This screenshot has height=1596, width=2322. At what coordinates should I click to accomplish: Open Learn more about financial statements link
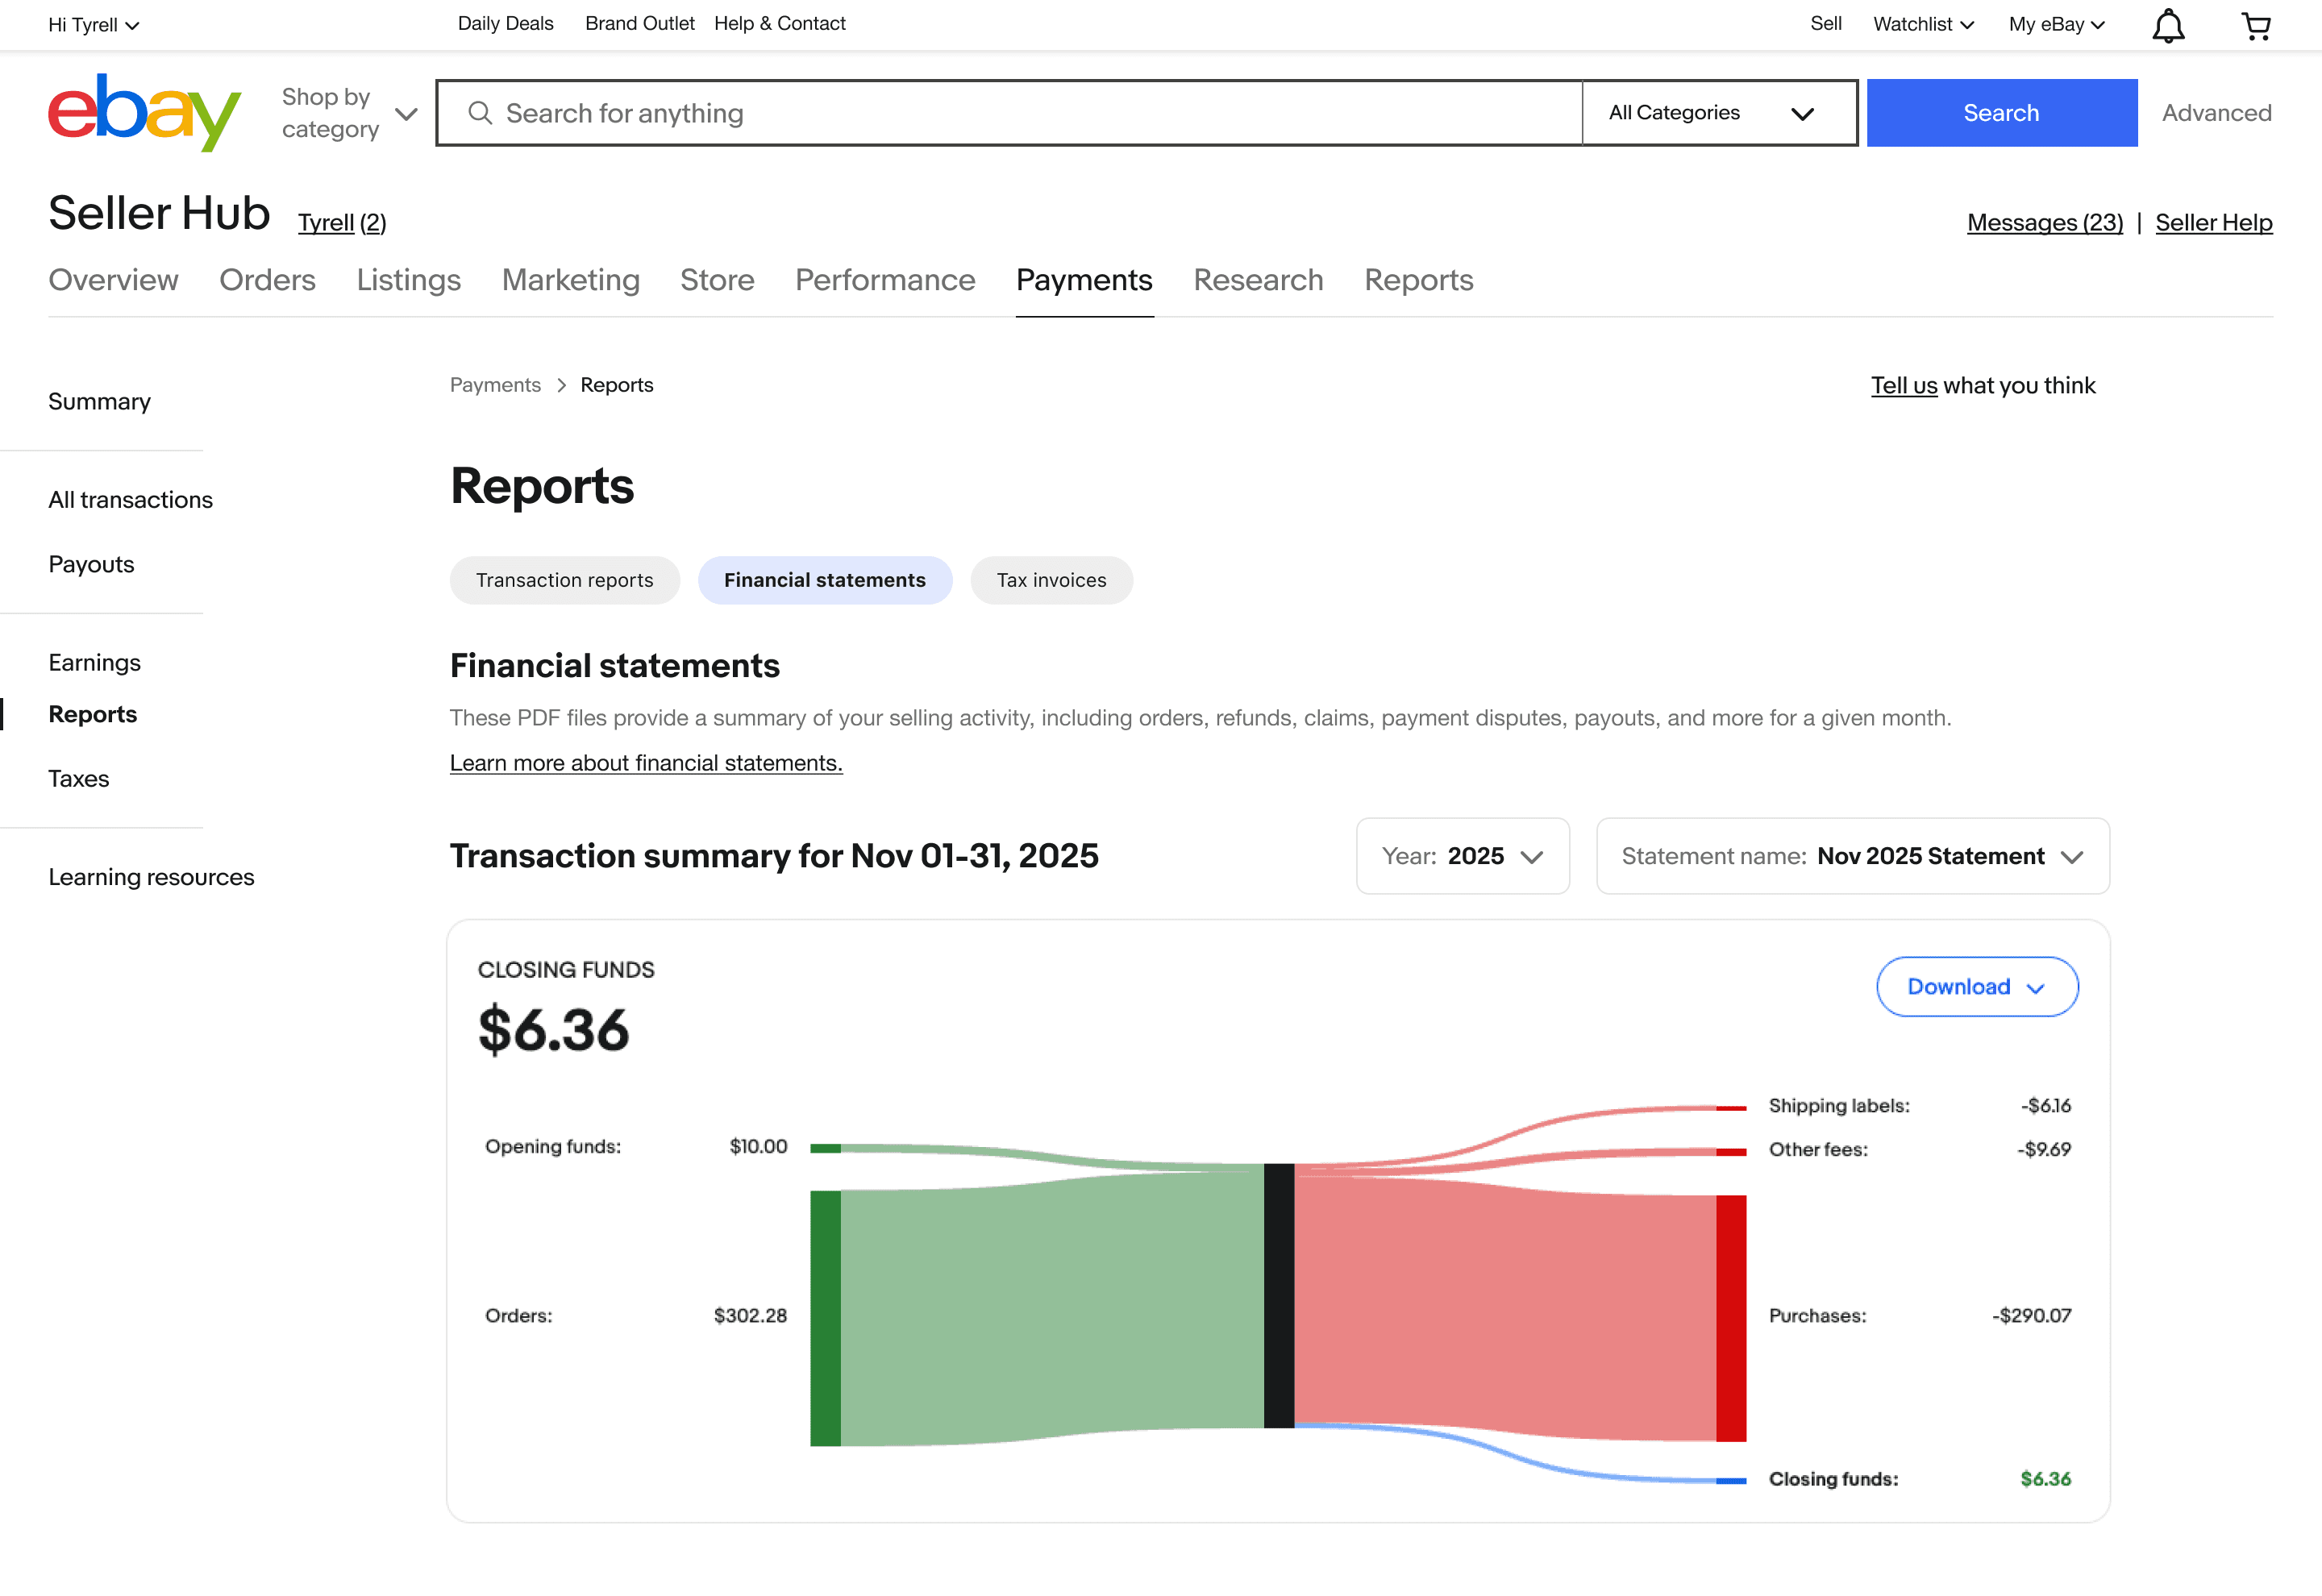646,763
